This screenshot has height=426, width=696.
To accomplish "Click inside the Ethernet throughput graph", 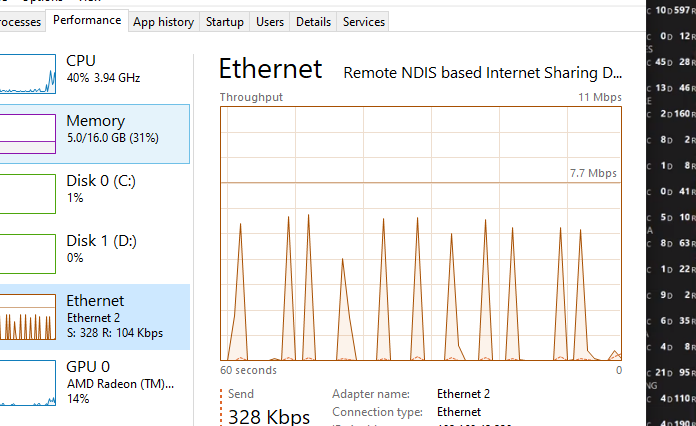I will pos(421,233).
